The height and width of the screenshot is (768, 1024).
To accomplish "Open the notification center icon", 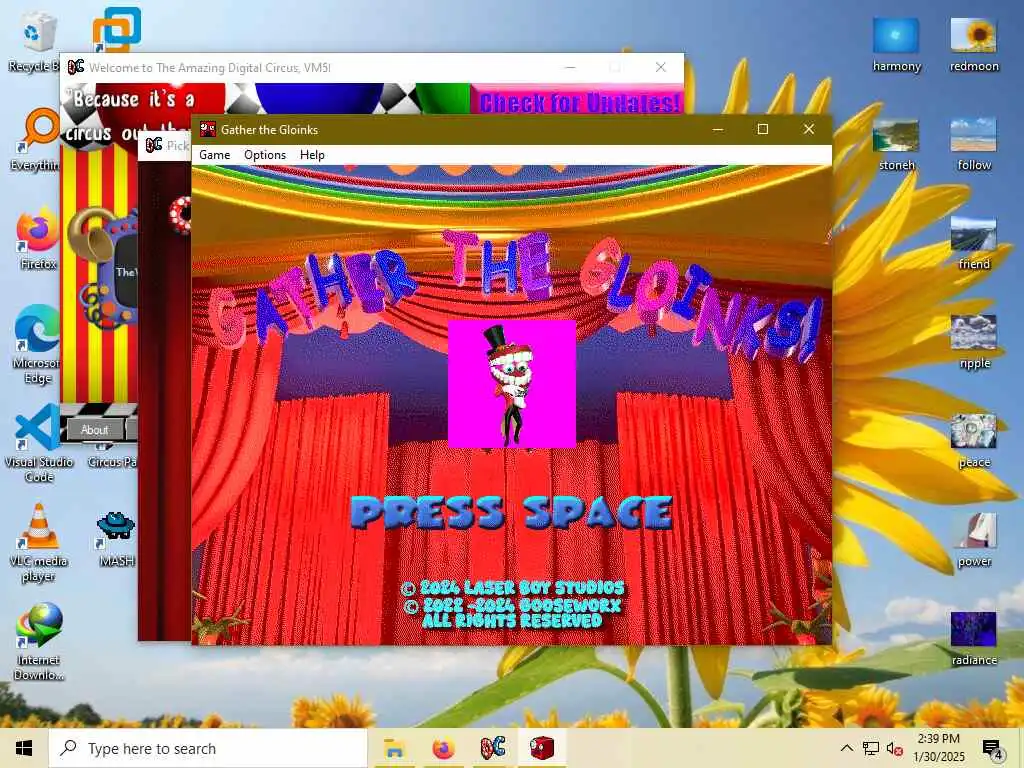I will [x=993, y=749].
